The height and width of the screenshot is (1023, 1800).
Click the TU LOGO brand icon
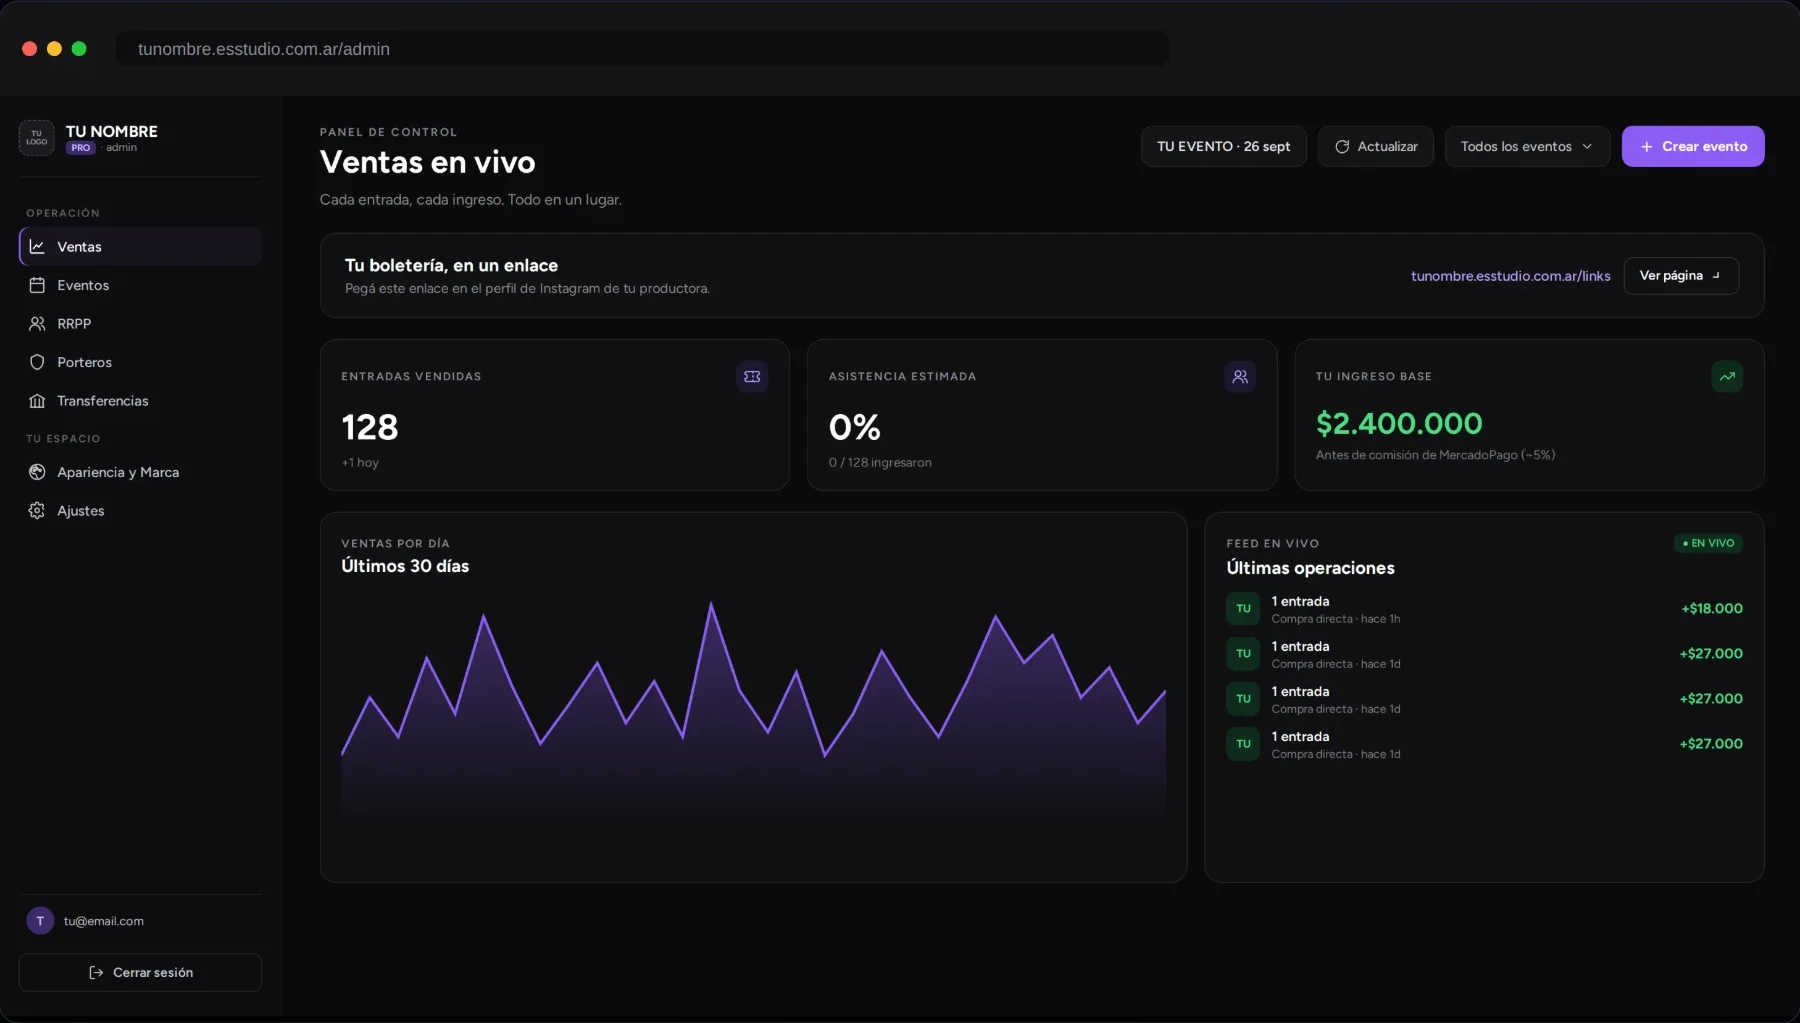click(x=37, y=138)
